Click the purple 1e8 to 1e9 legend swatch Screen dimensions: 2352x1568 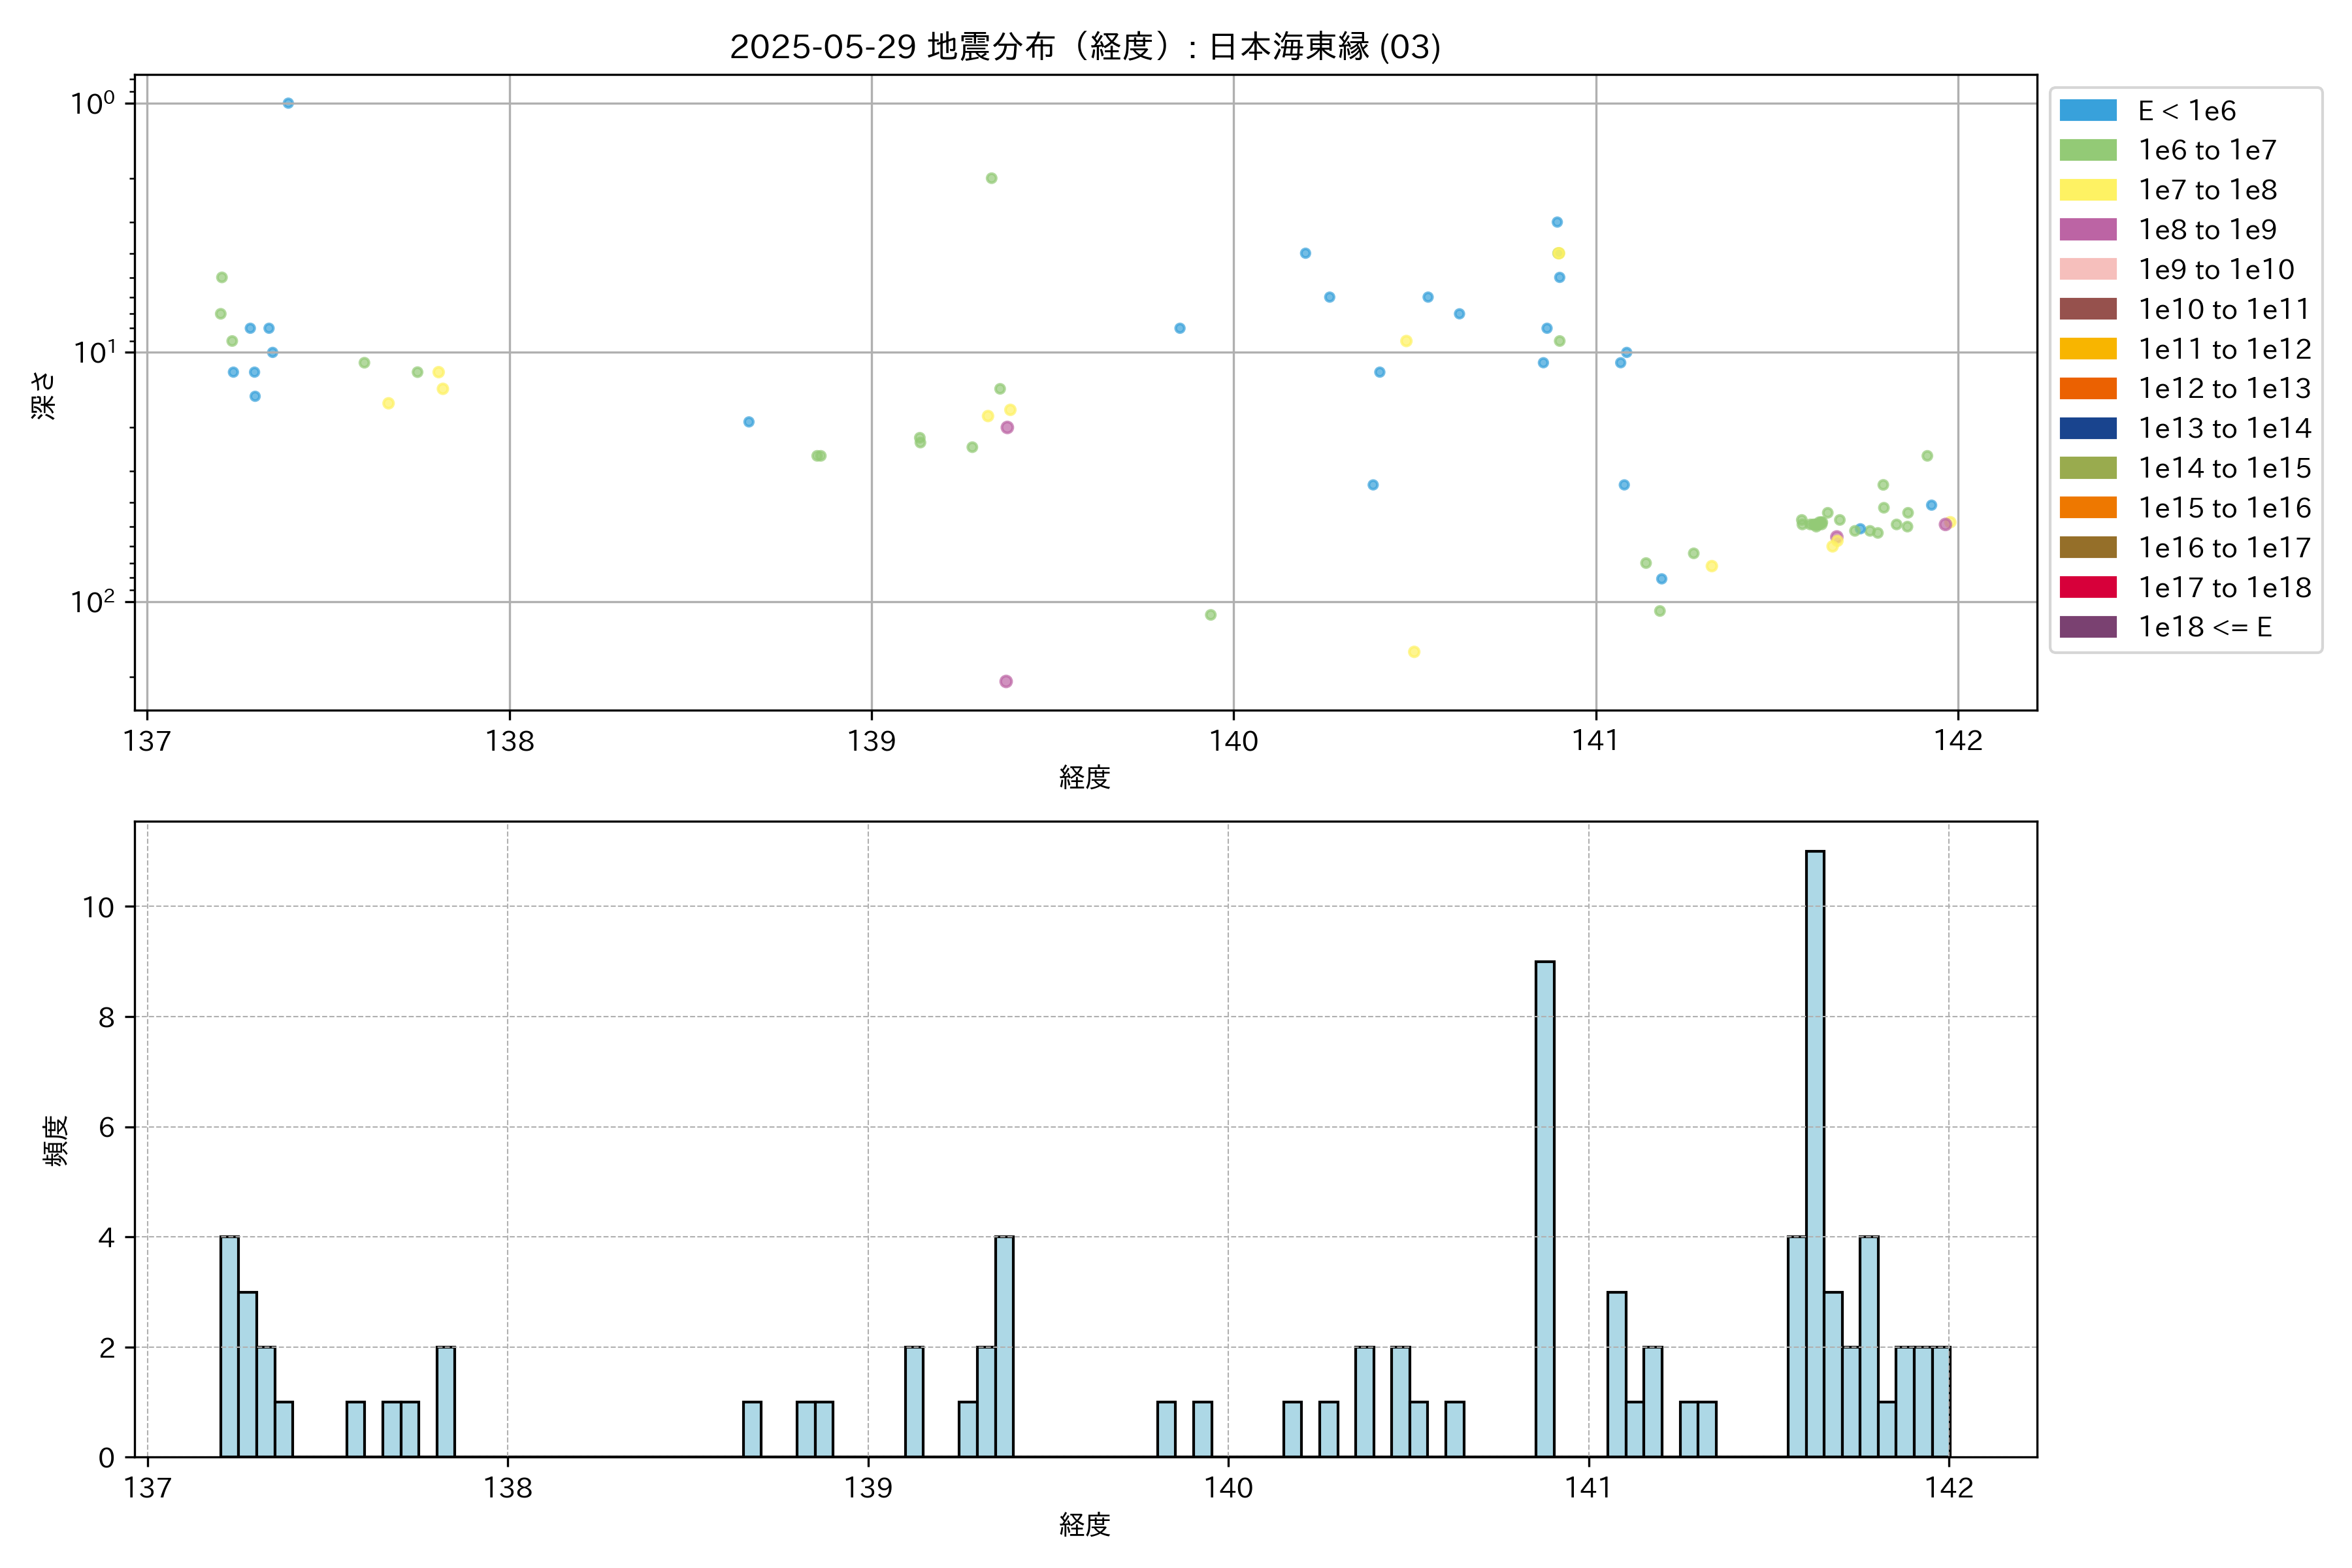(2087, 229)
